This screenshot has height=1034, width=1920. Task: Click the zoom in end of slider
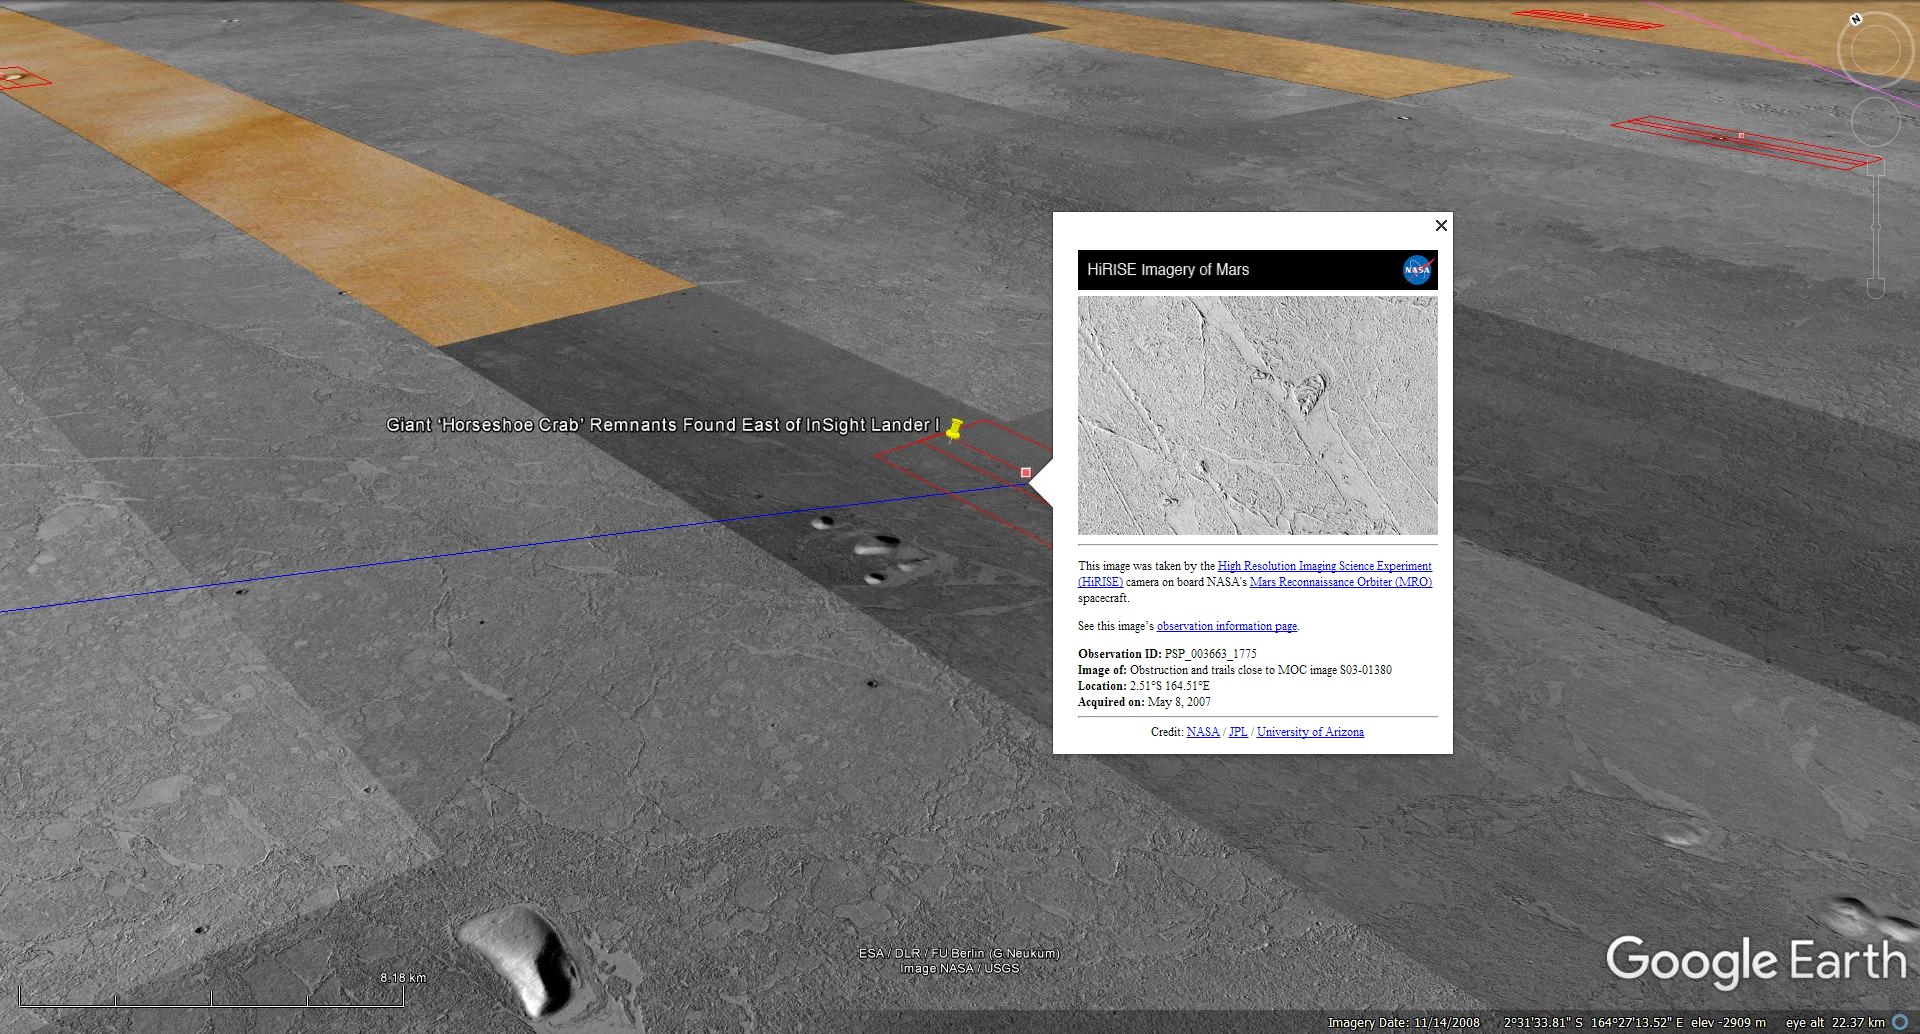pyautogui.click(x=1876, y=168)
